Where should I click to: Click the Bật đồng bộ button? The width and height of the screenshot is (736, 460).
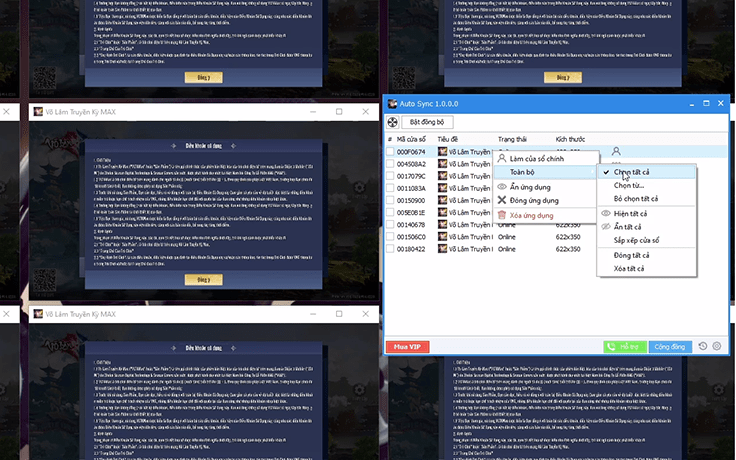tap(427, 122)
